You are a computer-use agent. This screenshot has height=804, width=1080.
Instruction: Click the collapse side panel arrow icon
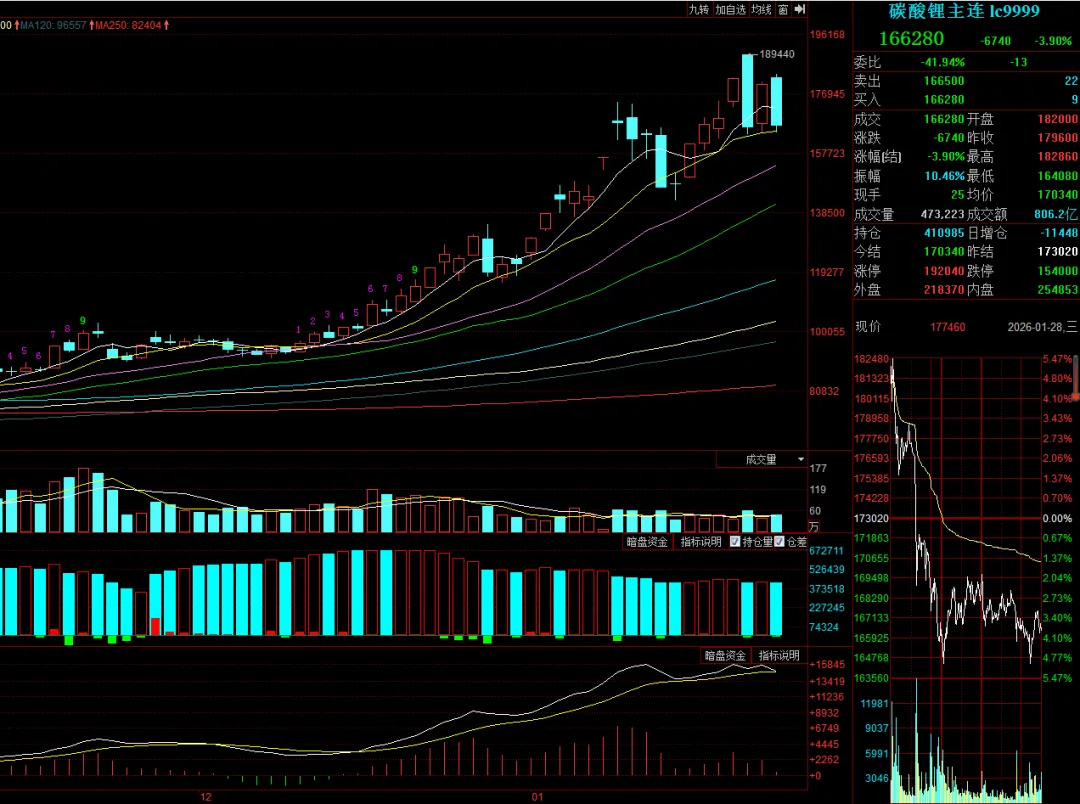(800, 10)
